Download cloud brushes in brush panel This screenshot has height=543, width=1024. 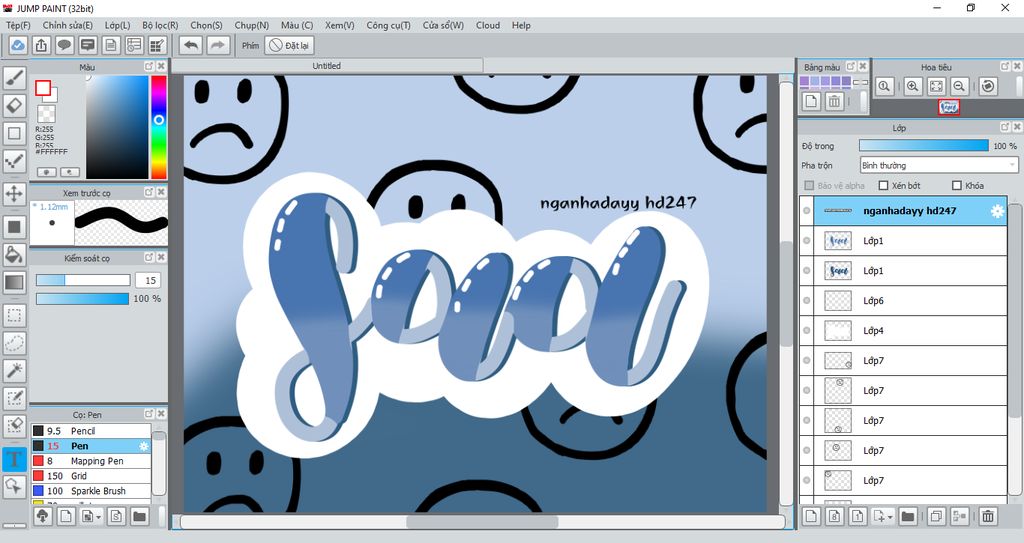coord(42,516)
